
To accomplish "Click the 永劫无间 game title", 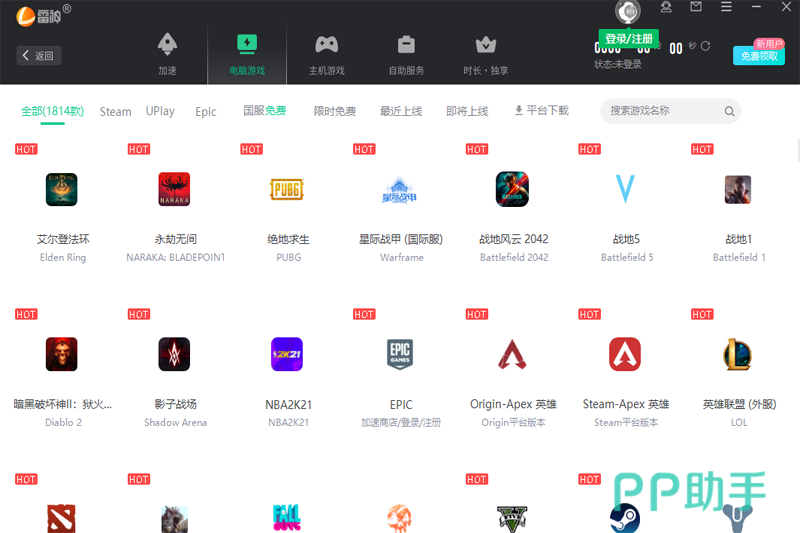I will pos(176,239).
